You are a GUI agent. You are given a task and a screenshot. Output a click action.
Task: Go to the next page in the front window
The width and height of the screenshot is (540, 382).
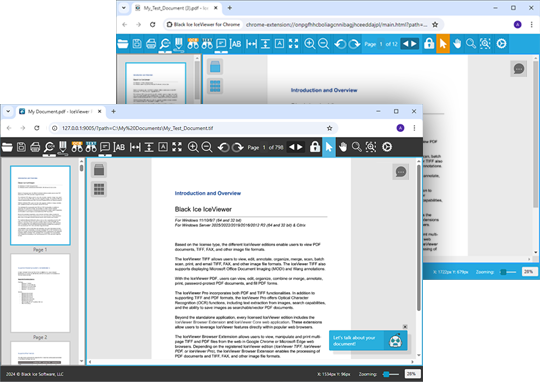tap(300, 147)
